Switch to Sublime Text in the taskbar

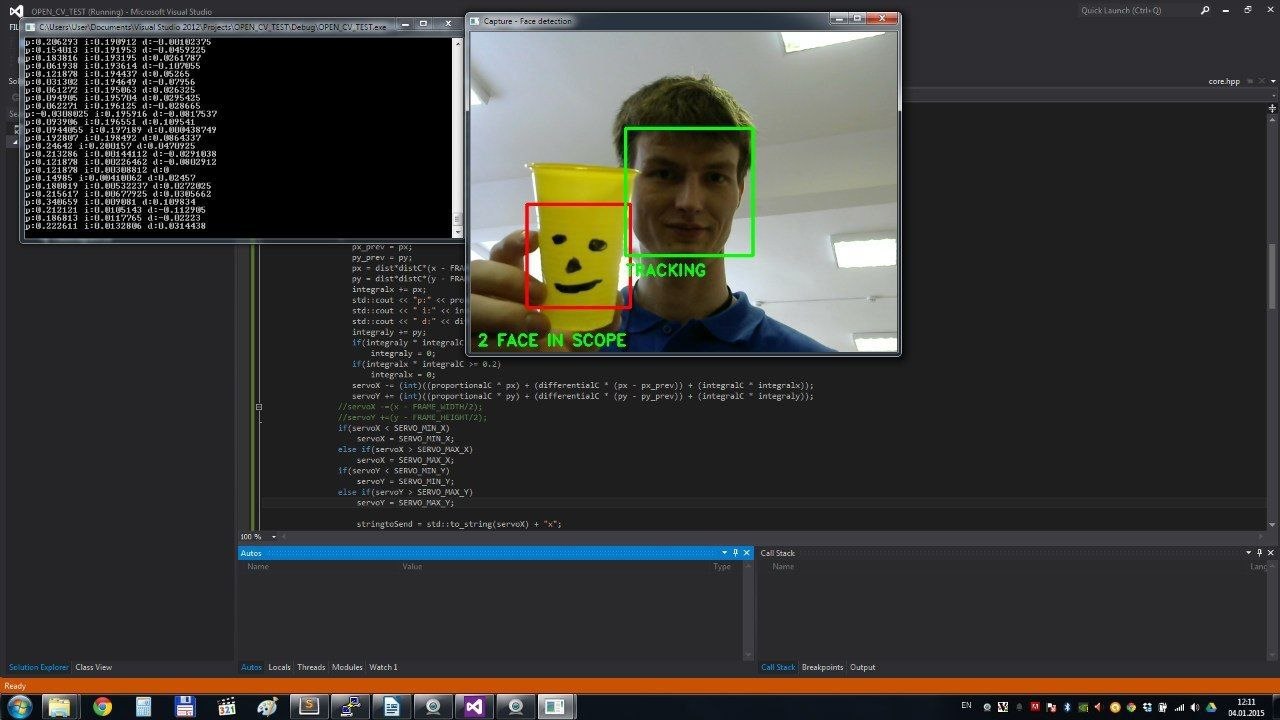coord(309,707)
